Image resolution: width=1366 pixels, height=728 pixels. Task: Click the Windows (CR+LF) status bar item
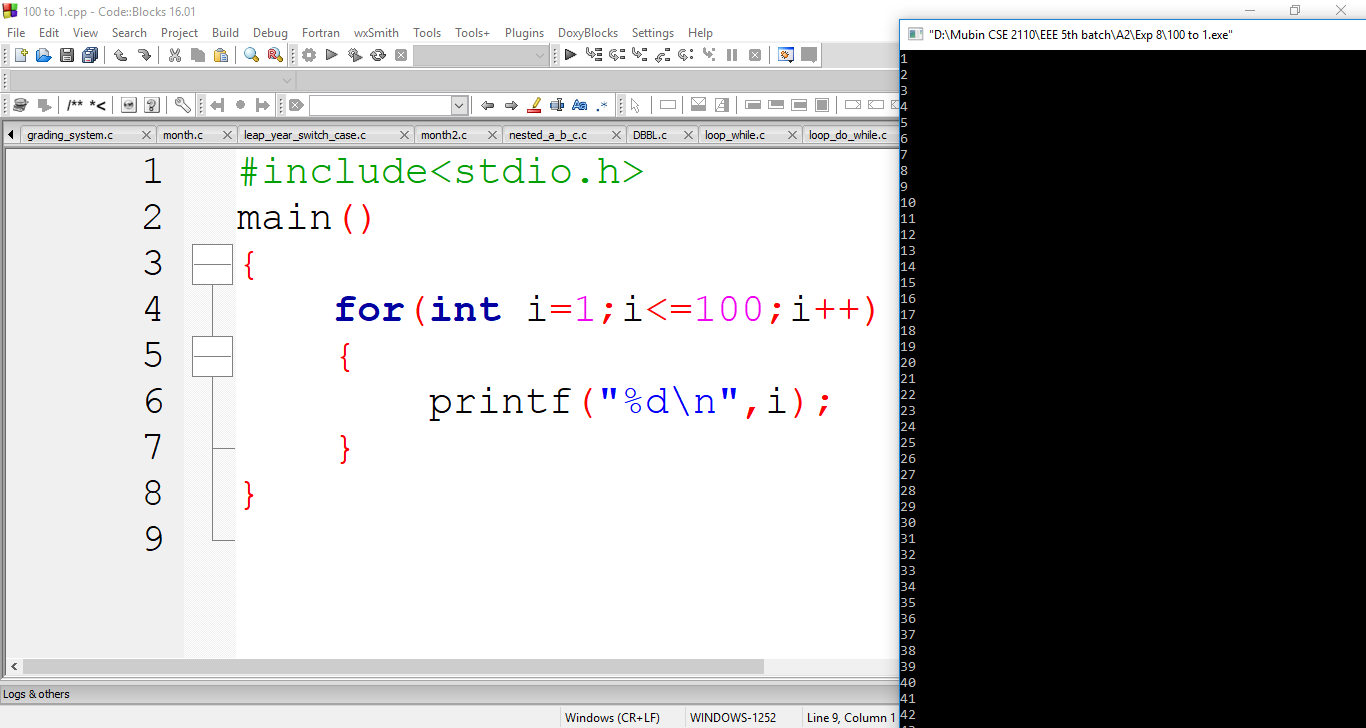[614, 717]
